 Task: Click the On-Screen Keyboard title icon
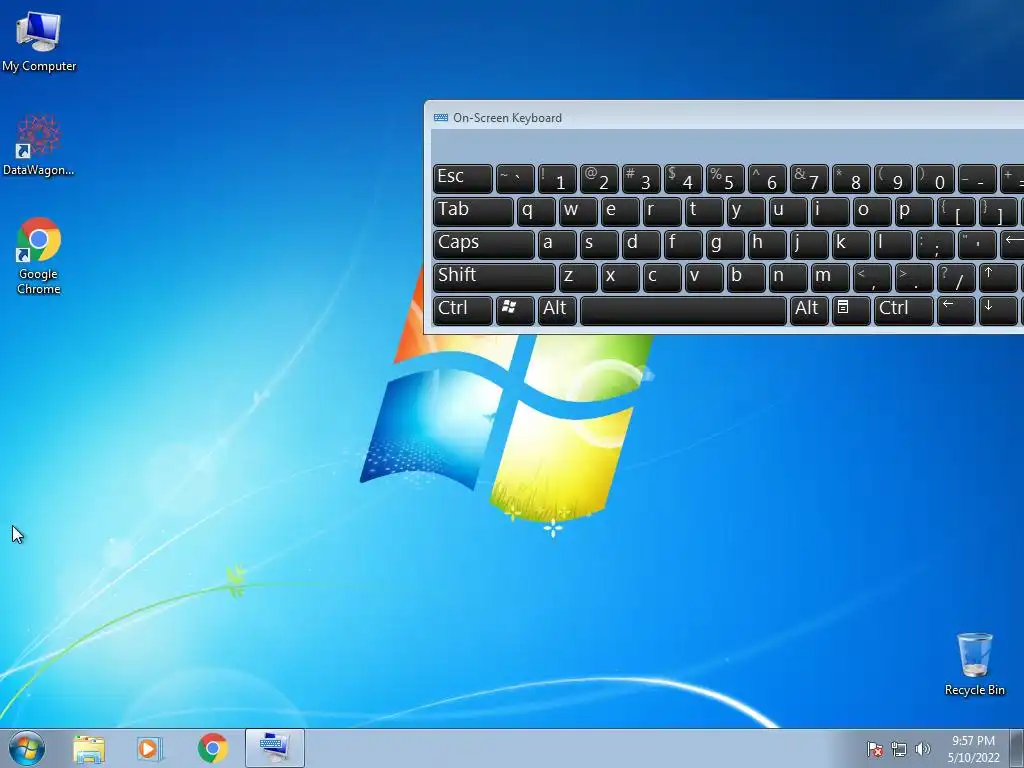pyautogui.click(x=441, y=118)
